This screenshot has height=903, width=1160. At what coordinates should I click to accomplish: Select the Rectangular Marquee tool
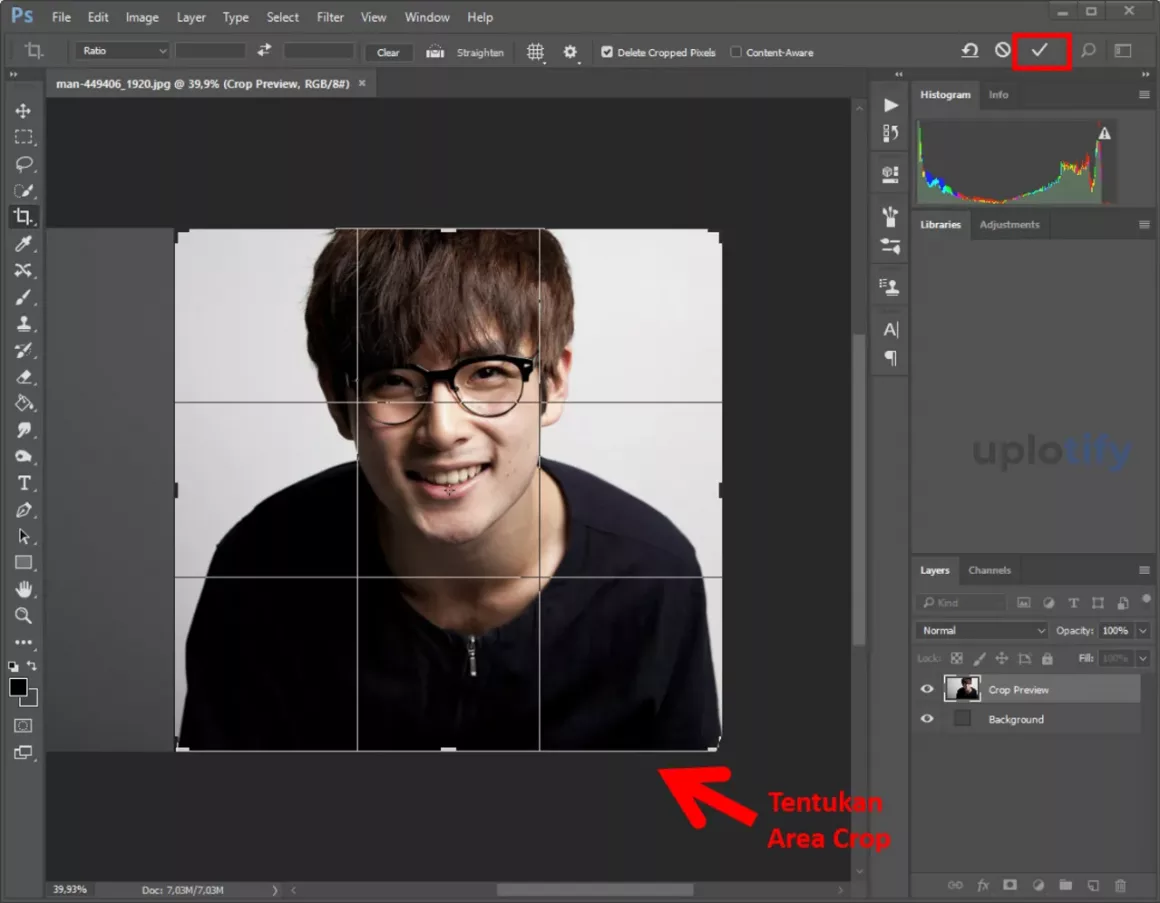pyautogui.click(x=23, y=138)
